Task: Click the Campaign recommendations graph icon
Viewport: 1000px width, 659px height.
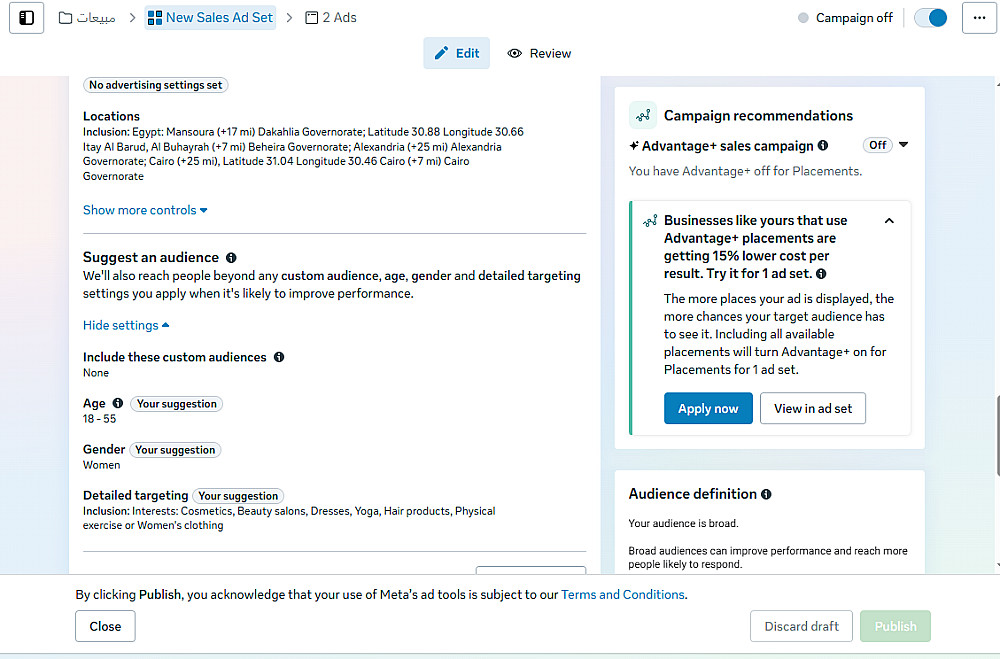Action: (643, 116)
